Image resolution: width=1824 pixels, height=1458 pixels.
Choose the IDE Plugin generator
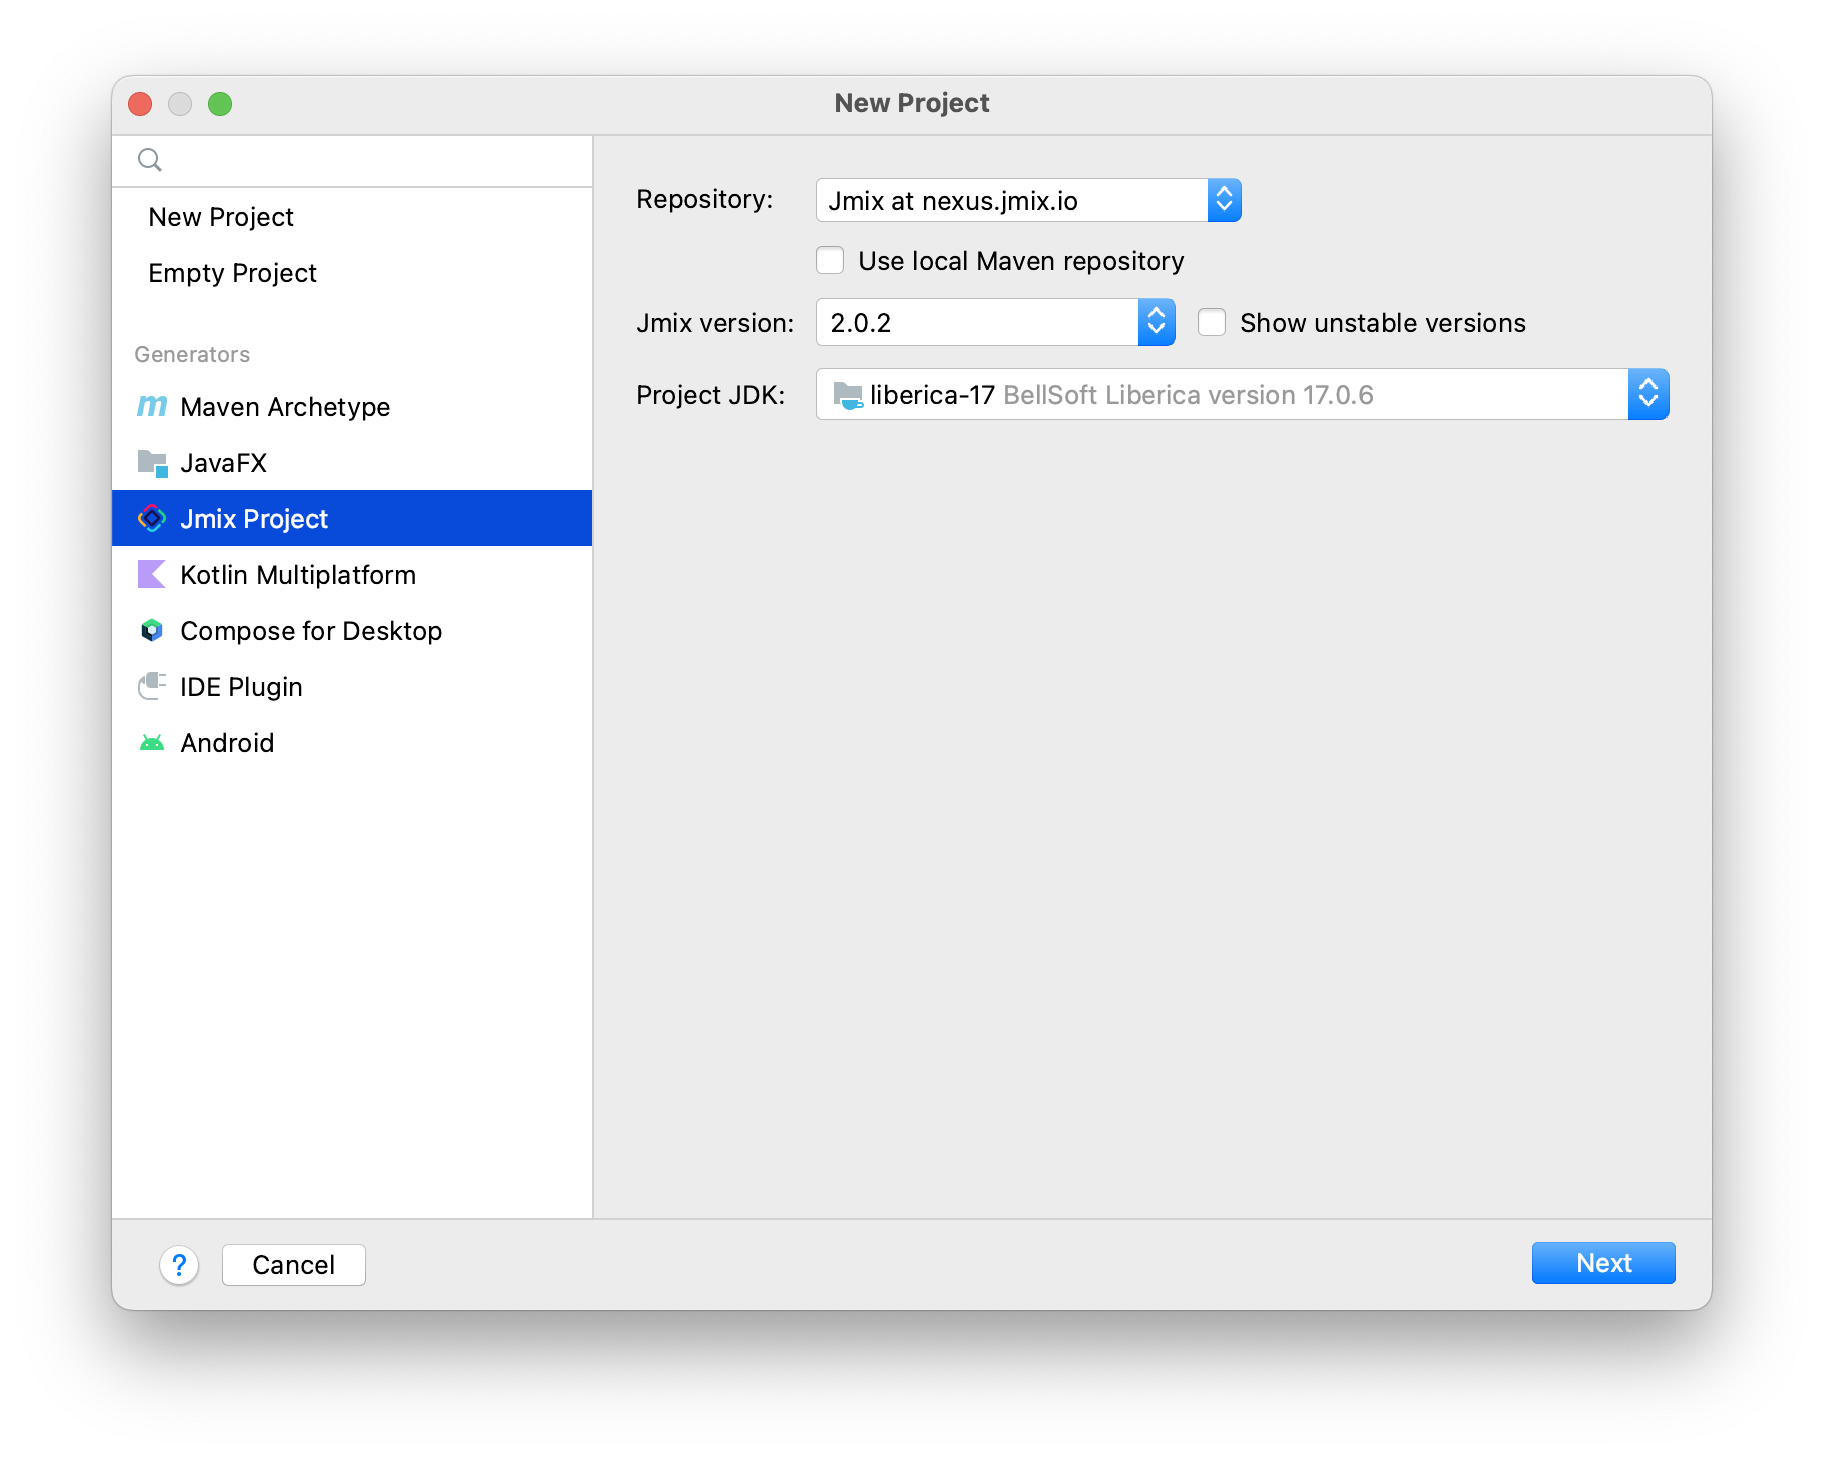(352, 687)
